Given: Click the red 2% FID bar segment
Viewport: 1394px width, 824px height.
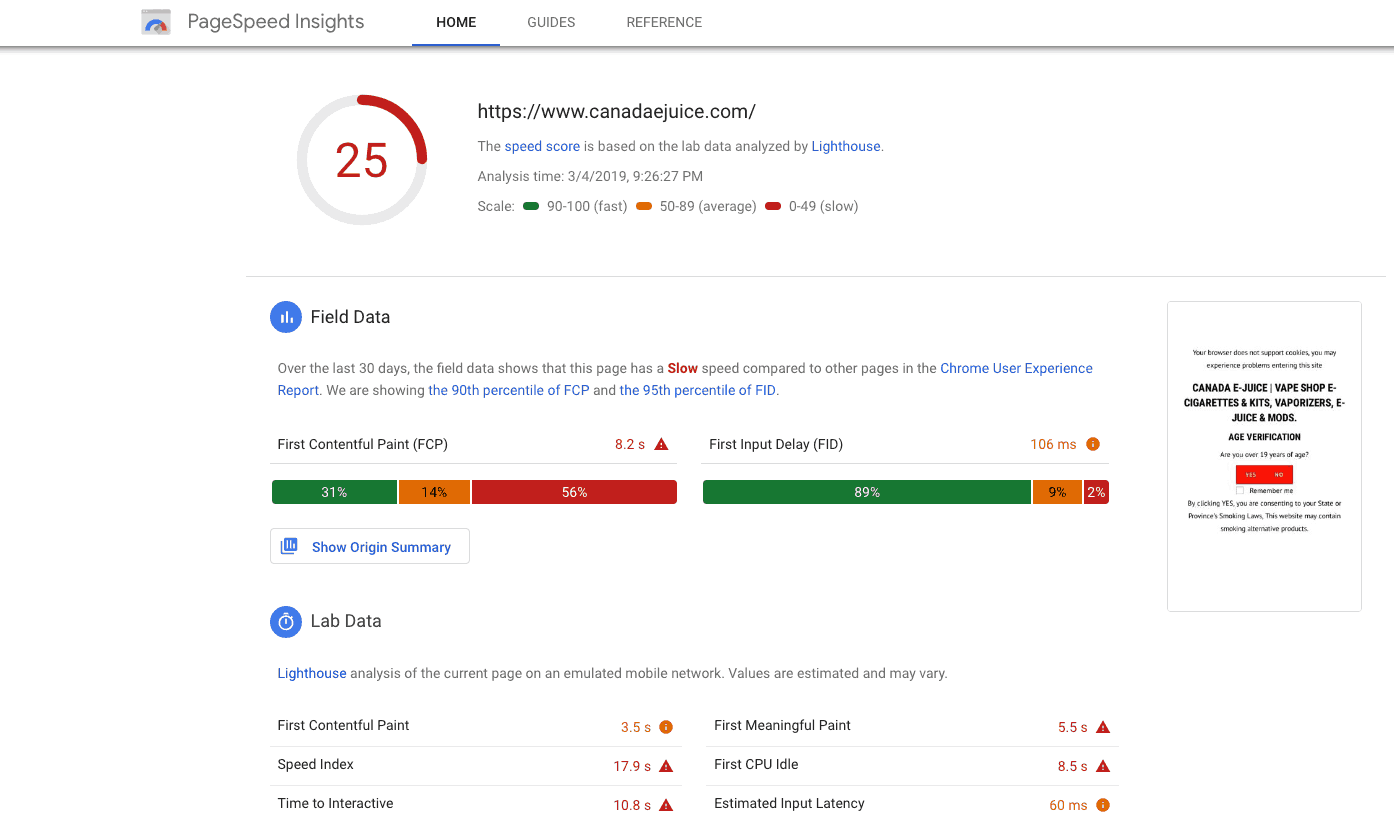Looking at the screenshot, I should point(1096,492).
